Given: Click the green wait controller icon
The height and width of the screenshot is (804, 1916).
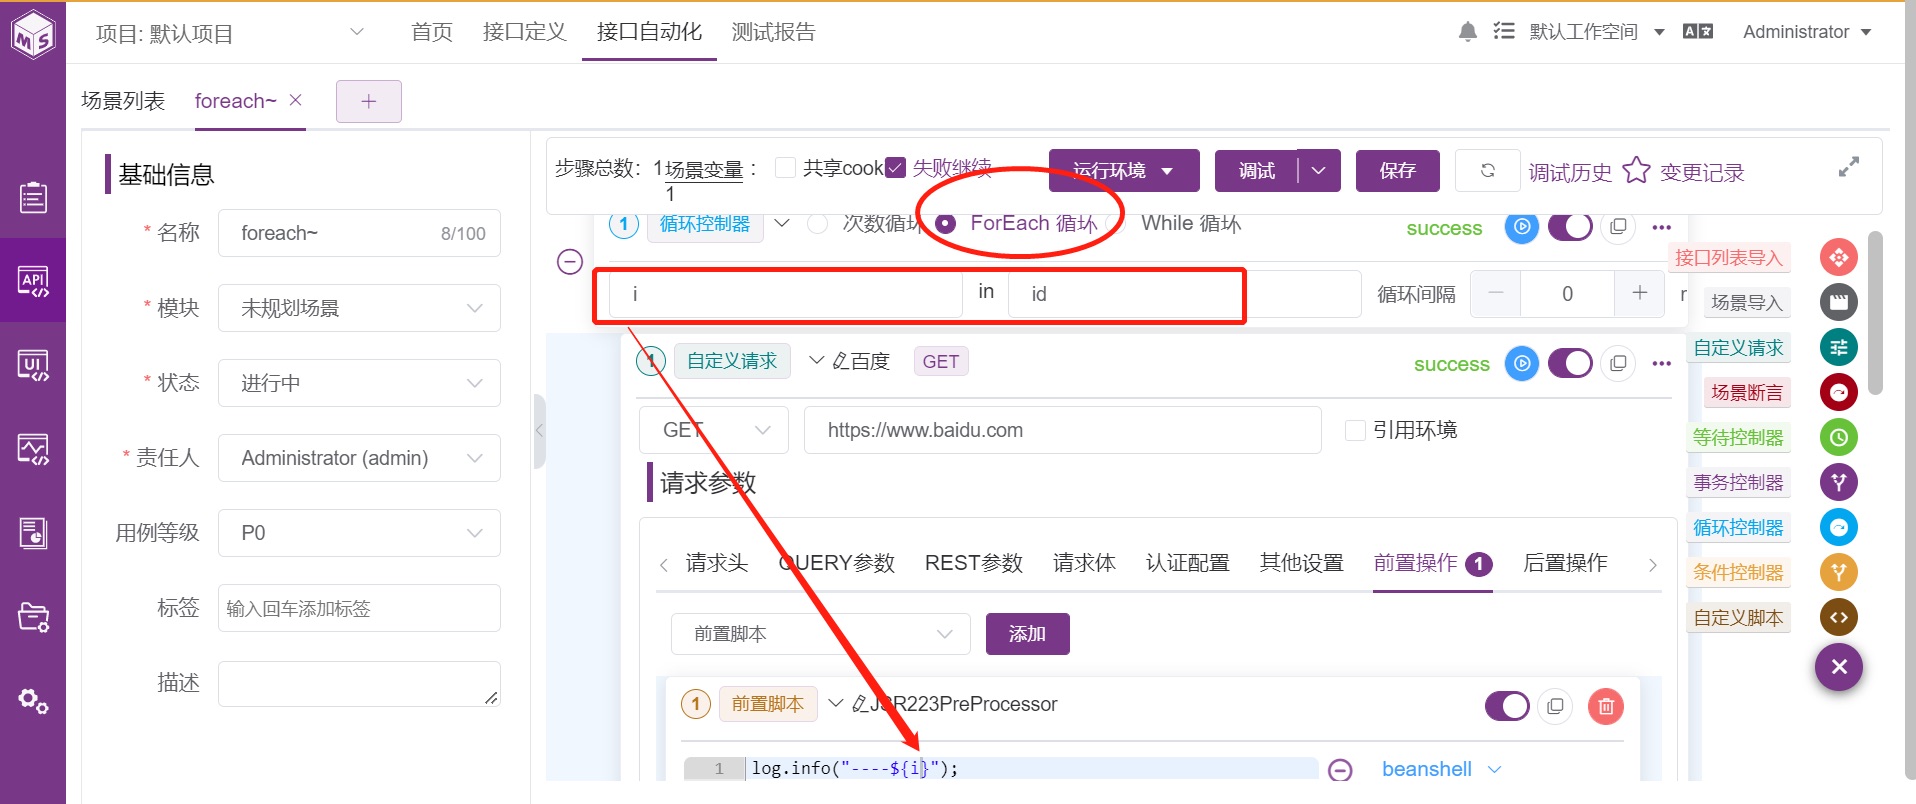Looking at the screenshot, I should click(1839, 437).
